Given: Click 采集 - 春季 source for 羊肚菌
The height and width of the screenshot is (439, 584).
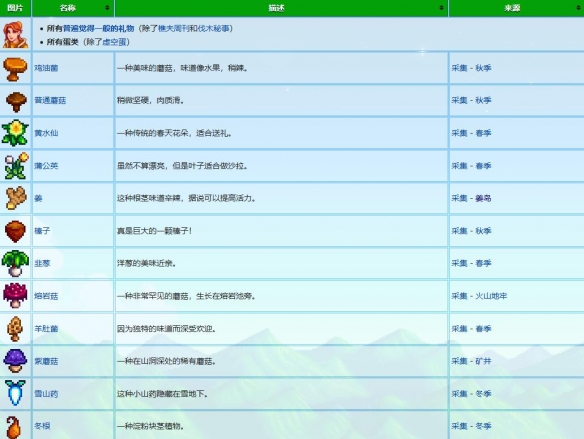Looking at the screenshot, I should coord(472,329).
